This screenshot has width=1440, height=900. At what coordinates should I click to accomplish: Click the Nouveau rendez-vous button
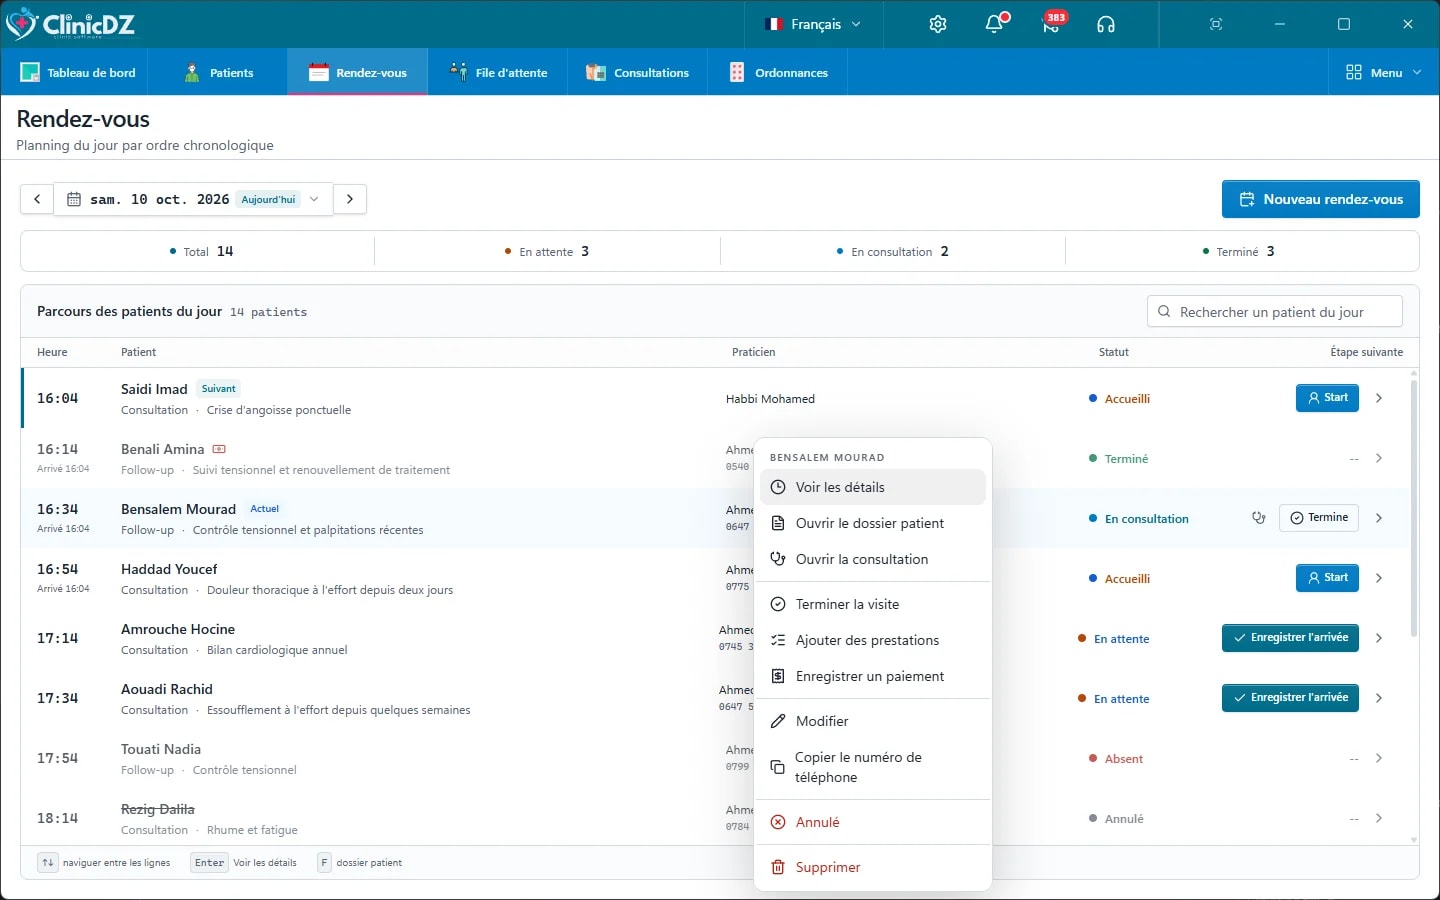pos(1321,199)
